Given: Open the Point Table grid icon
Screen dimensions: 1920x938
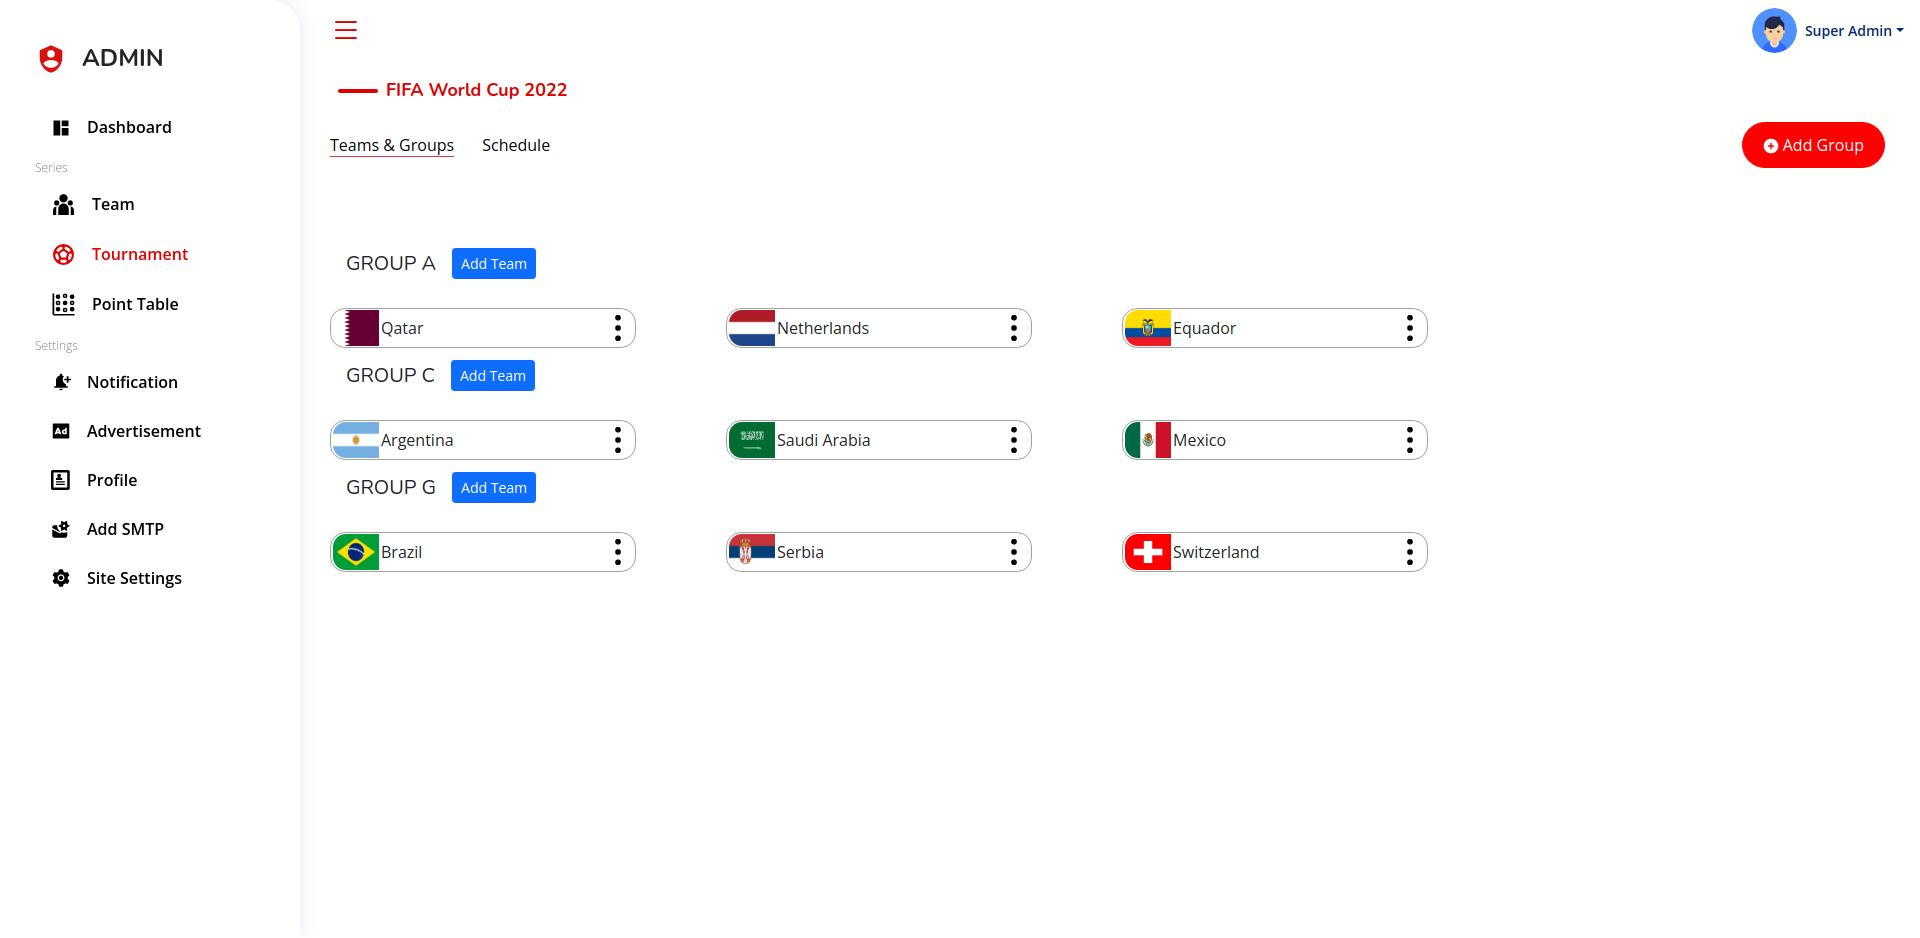Looking at the screenshot, I should point(64,304).
